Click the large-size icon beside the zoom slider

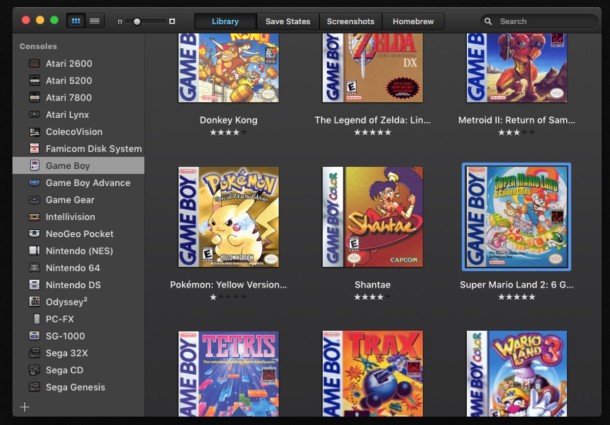[172, 21]
